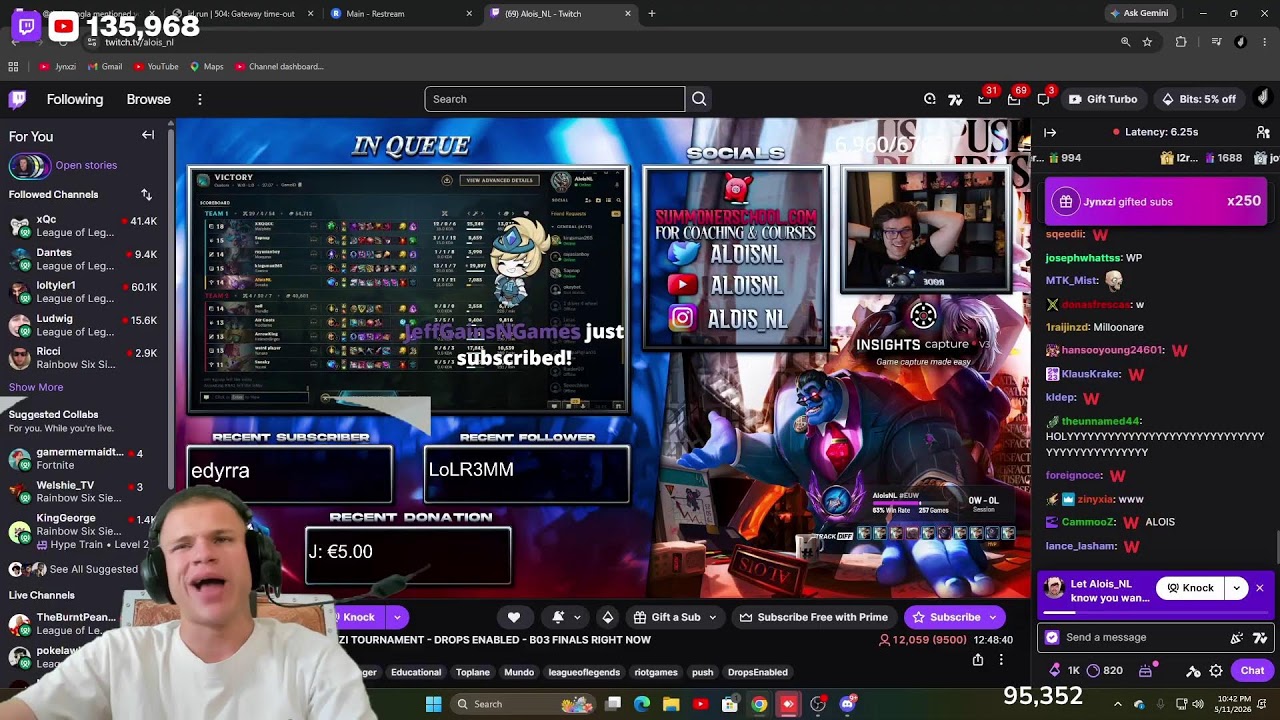
Task: Open stories in the sidebar
Action: [x=63, y=165]
